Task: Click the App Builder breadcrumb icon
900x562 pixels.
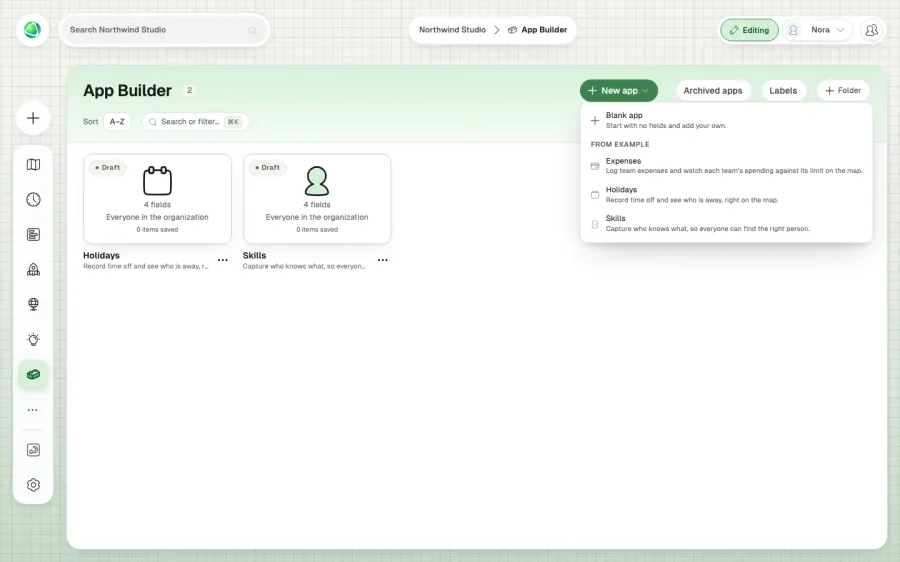Action: pos(513,30)
